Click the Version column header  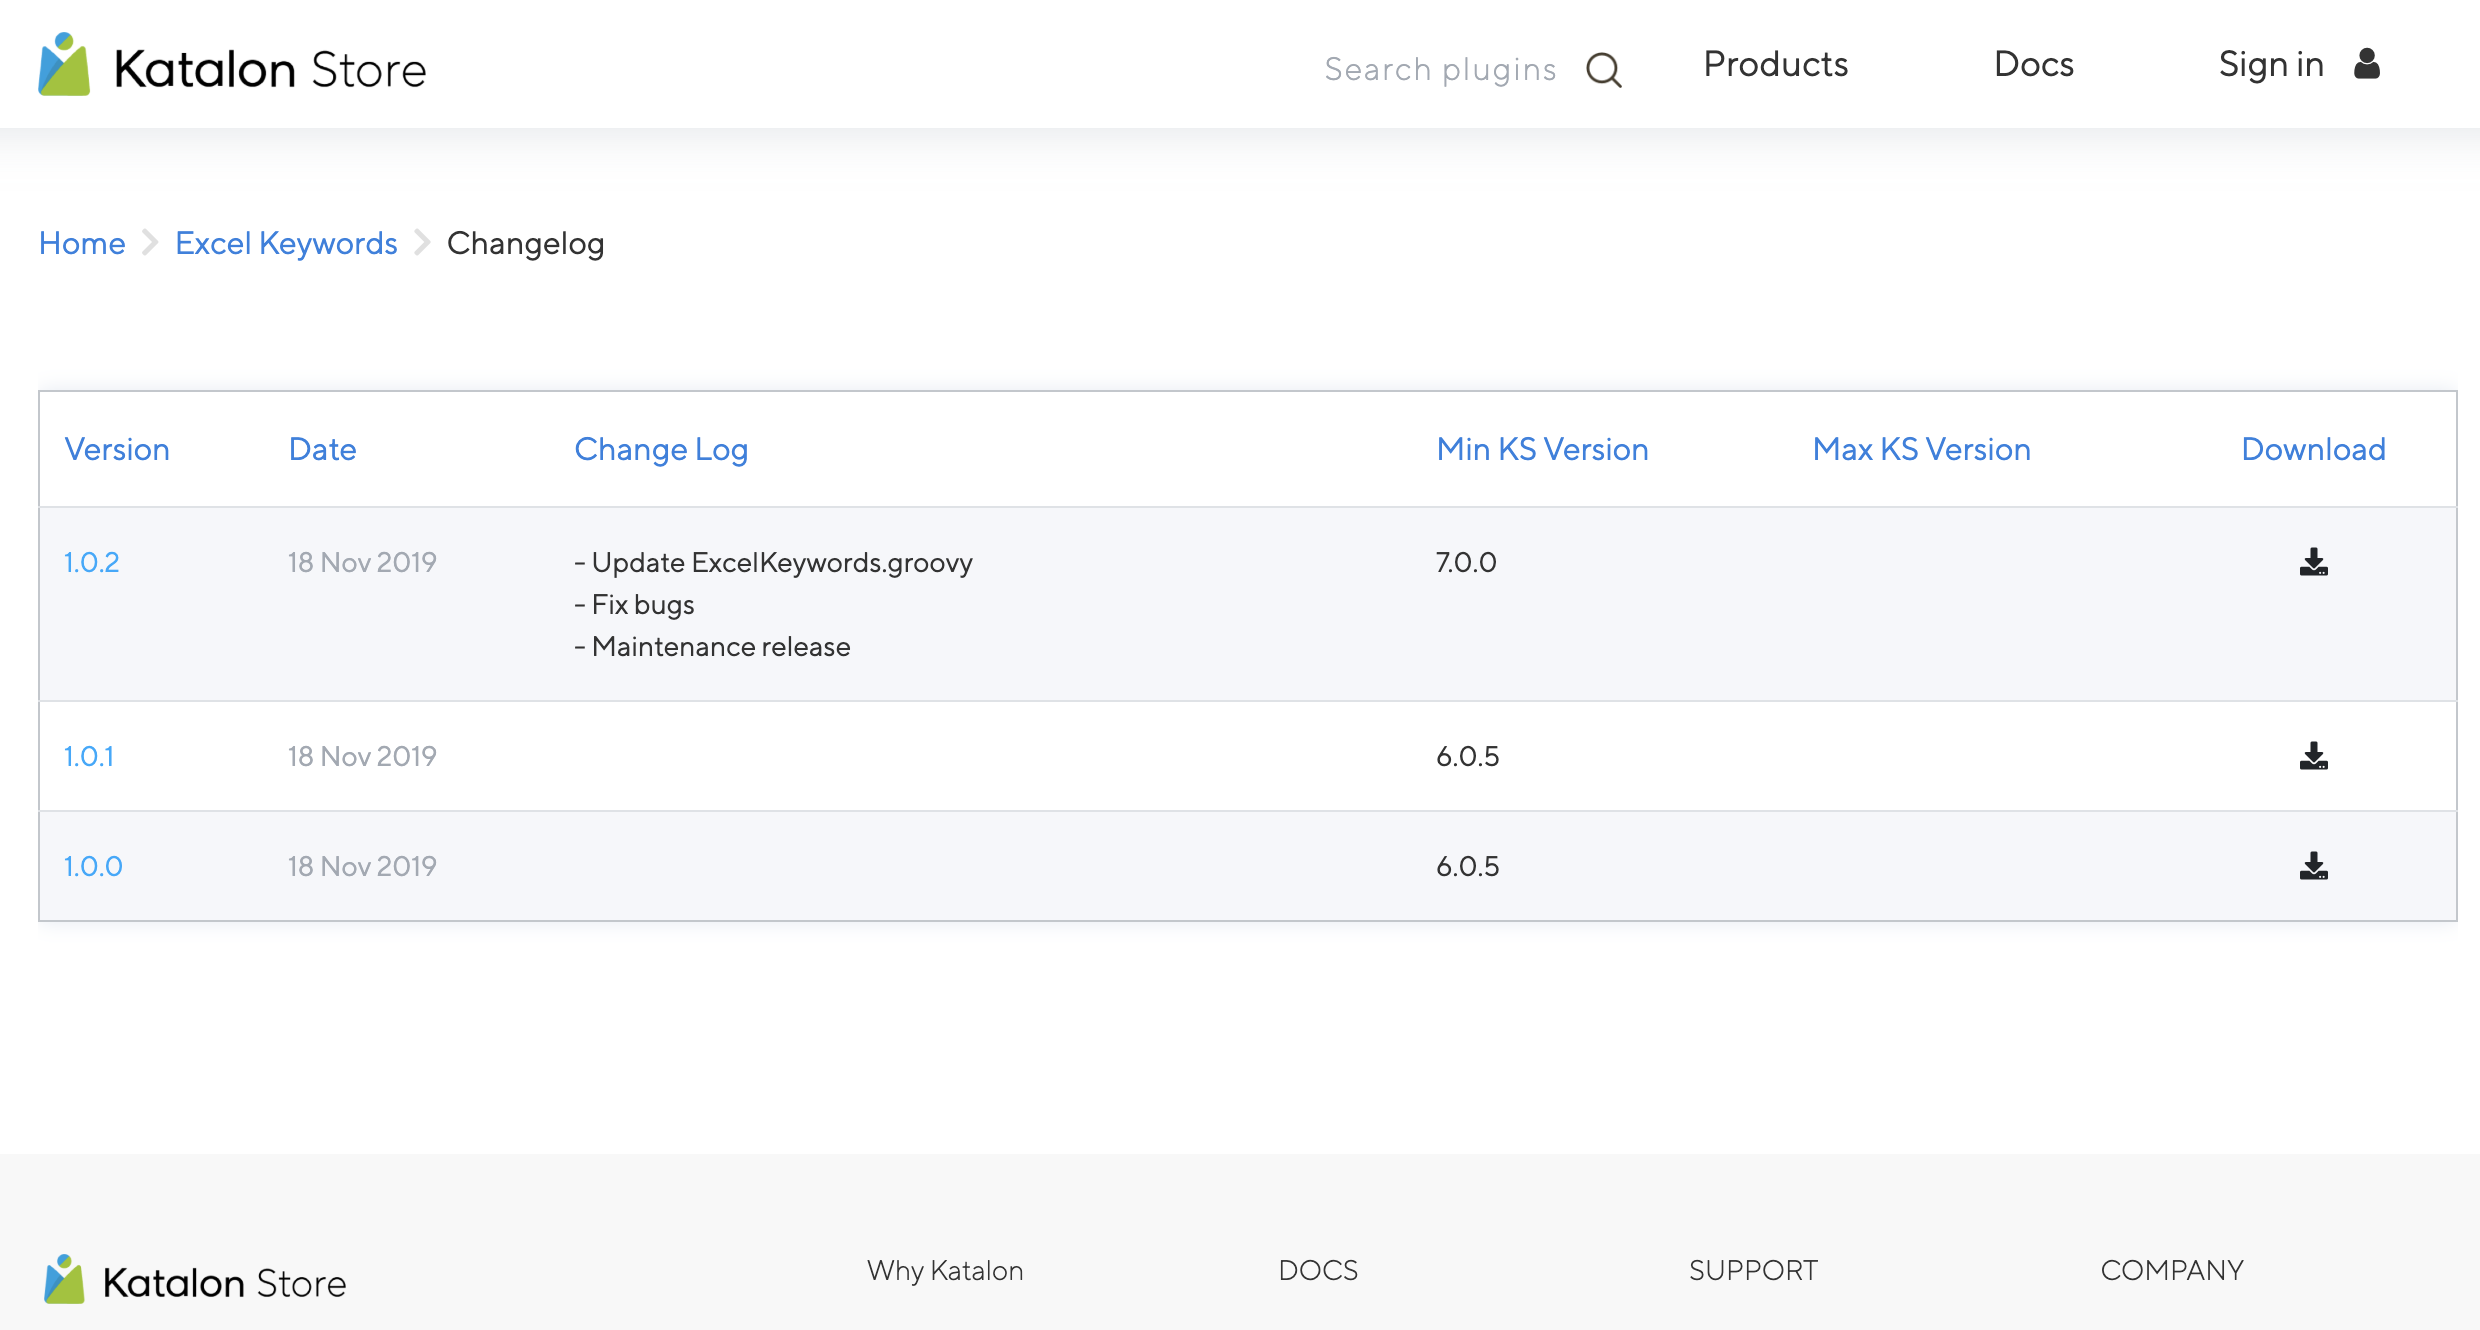click(x=117, y=449)
